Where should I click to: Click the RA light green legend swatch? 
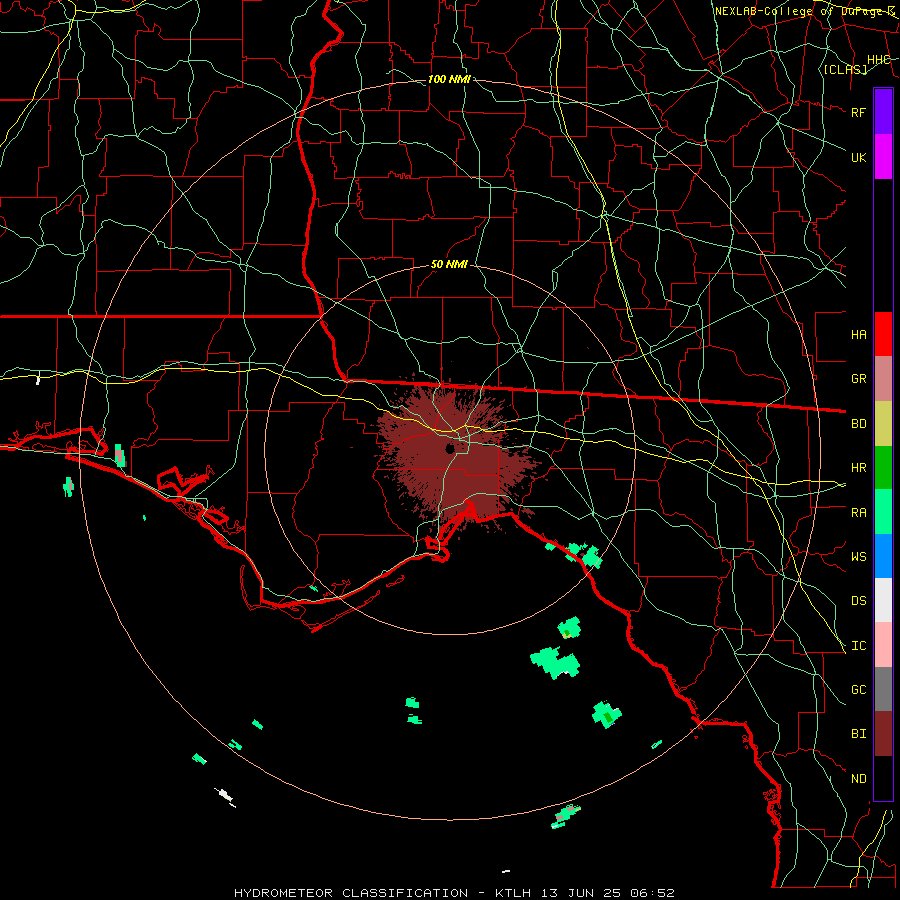pyautogui.click(x=883, y=511)
